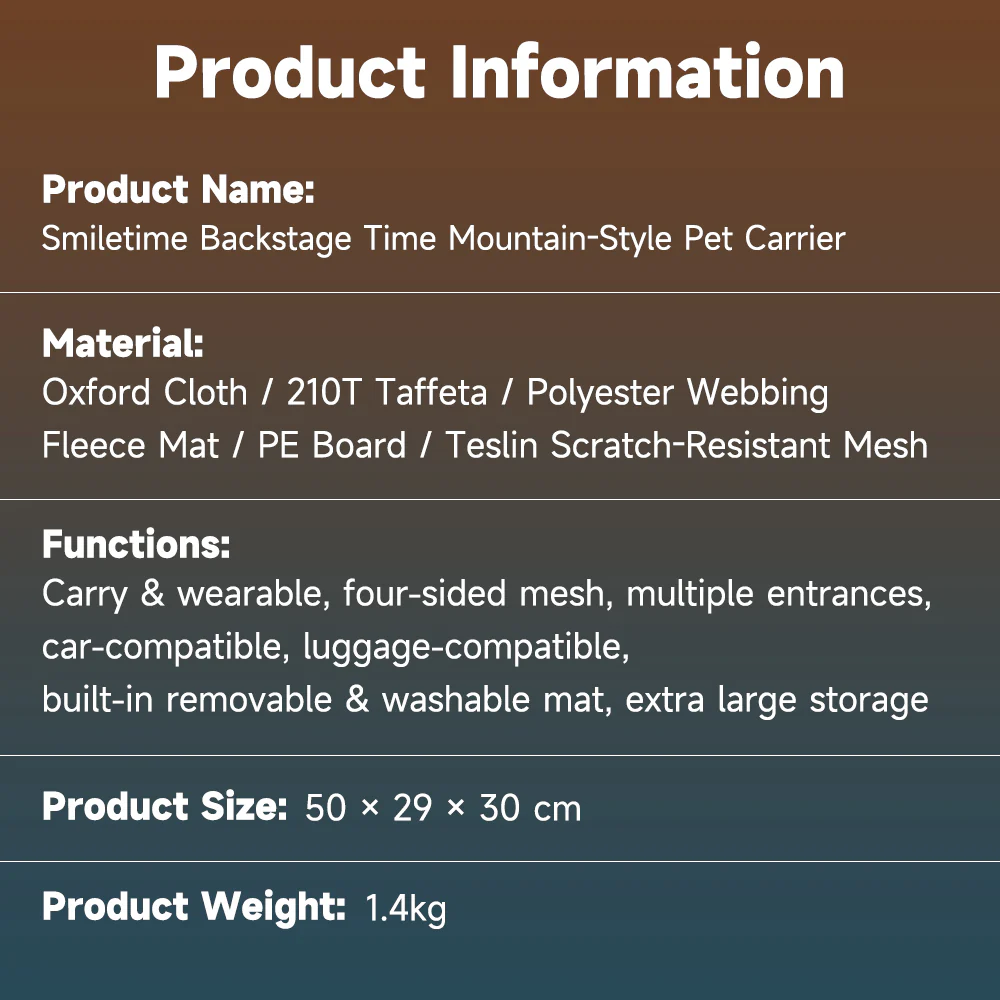The width and height of the screenshot is (1000, 1000).
Task: Click the 210T Taffeta text
Action: (387, 392)
